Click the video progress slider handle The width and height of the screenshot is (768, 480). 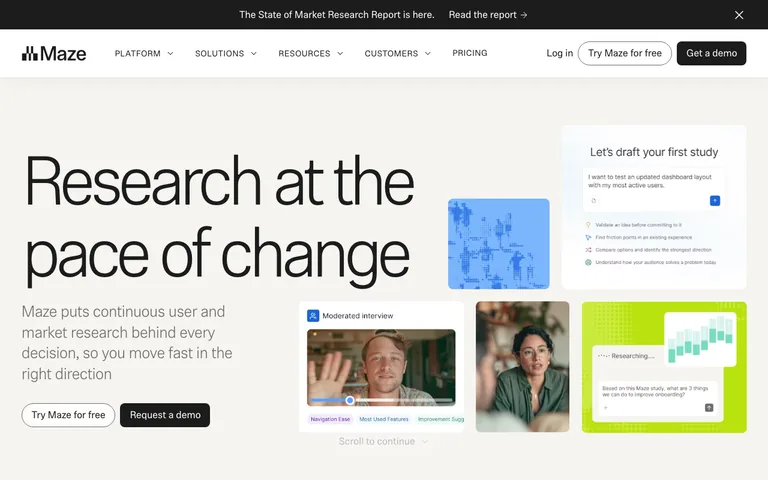(x=350, y=400)
